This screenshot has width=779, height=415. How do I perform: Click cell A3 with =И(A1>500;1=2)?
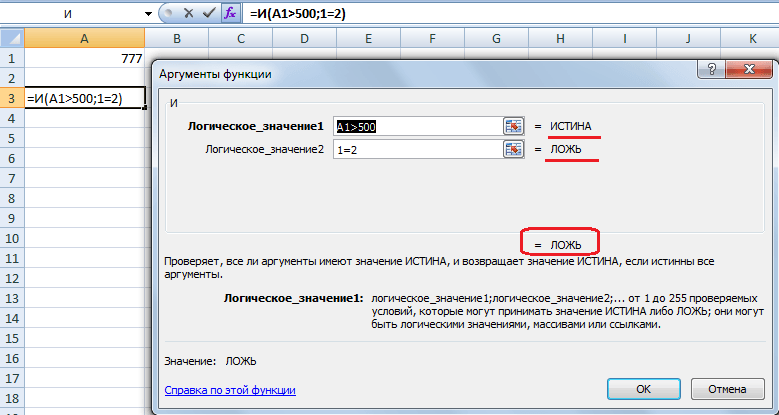pos(84,98)
